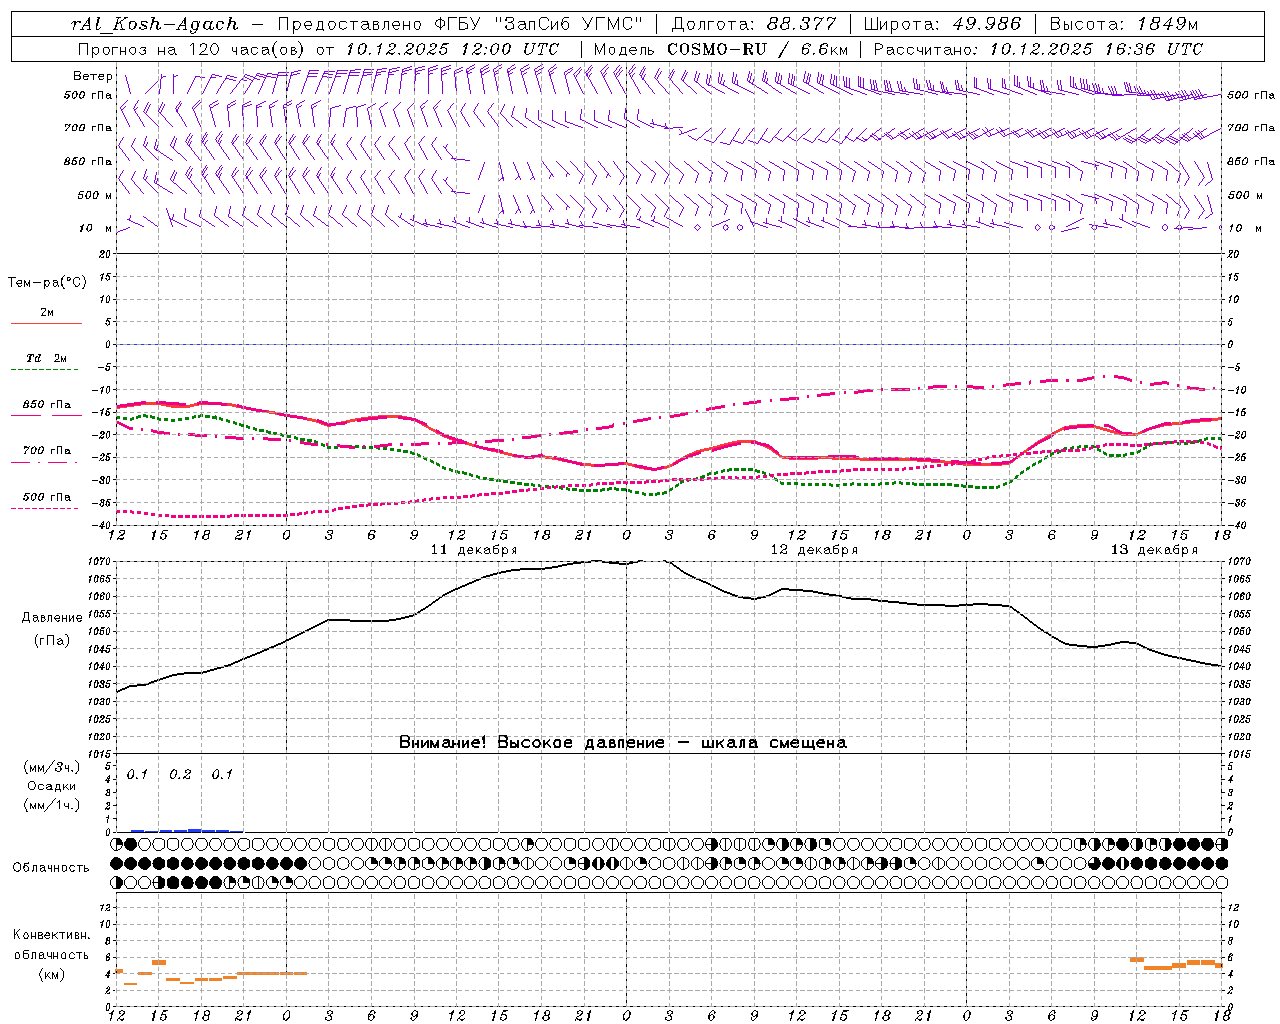Click the Рассчитано 10.12.2025 16:36 UTC timestamp
1280x1024 pixels.
point(1039,49)
